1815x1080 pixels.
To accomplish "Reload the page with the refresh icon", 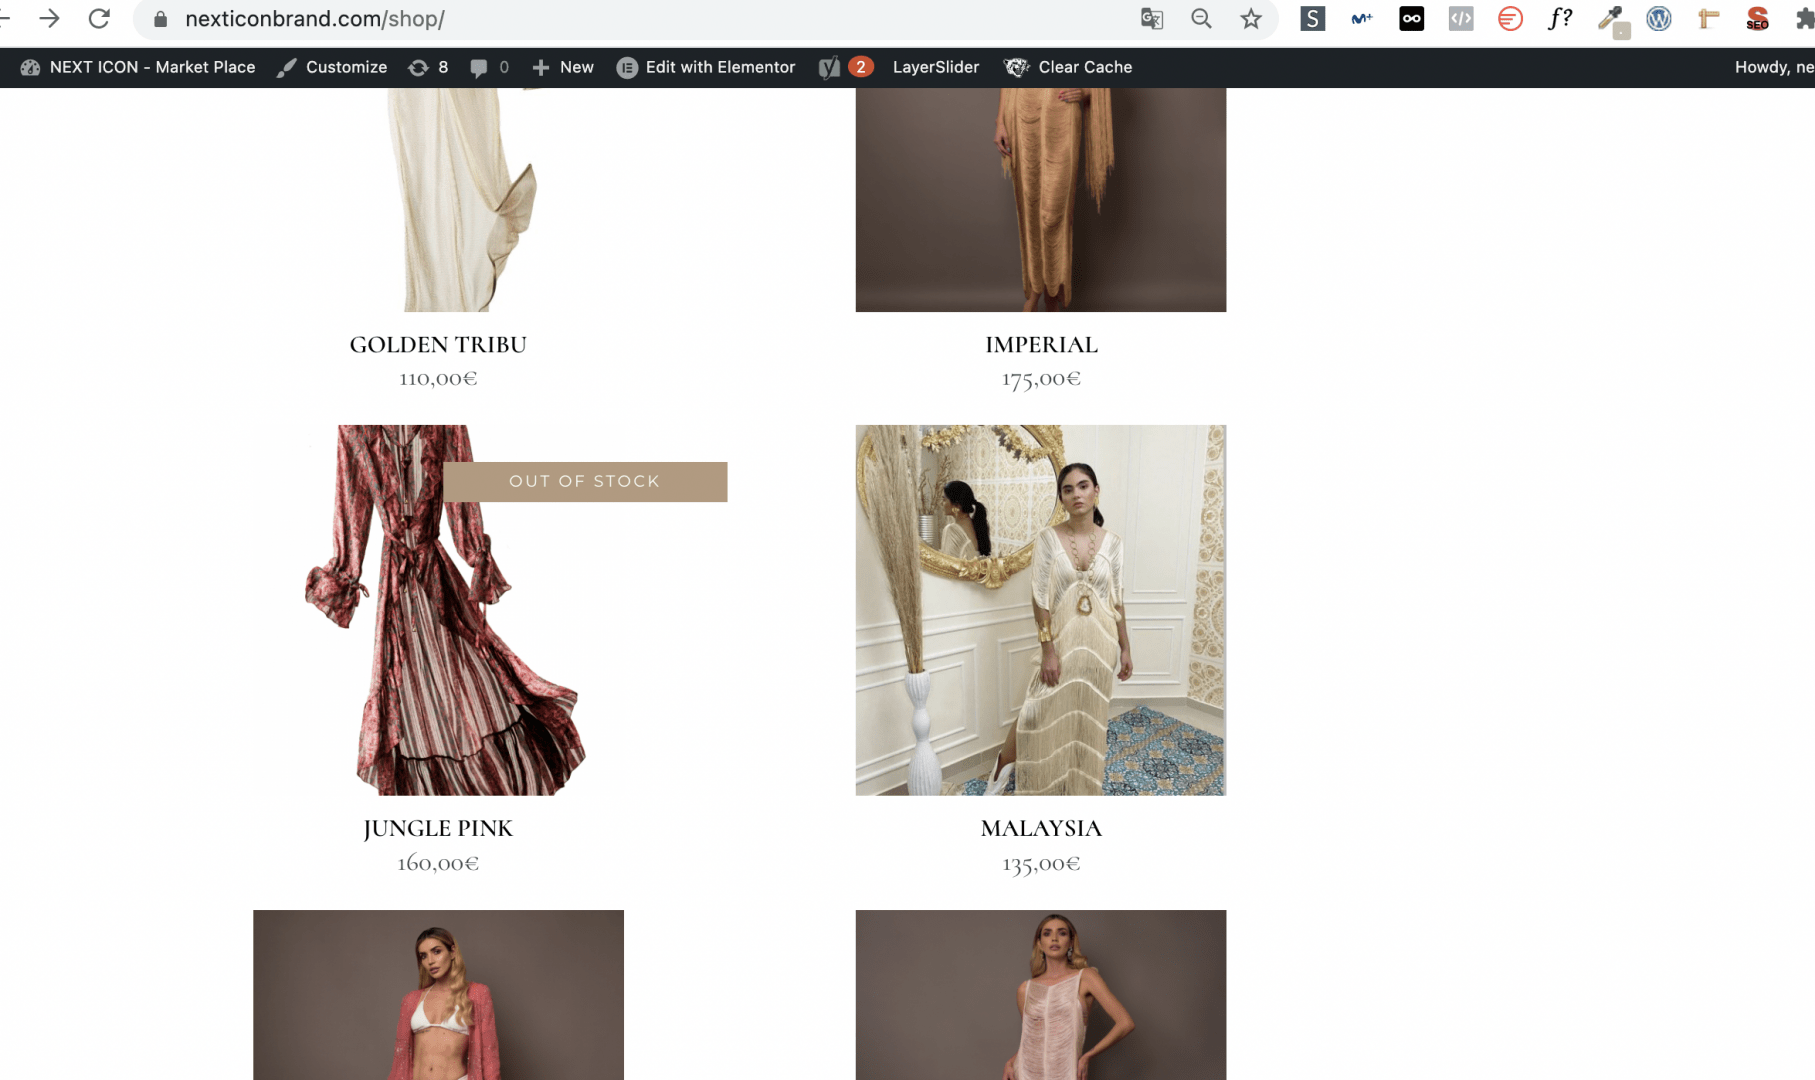I will tap(99, 19).
